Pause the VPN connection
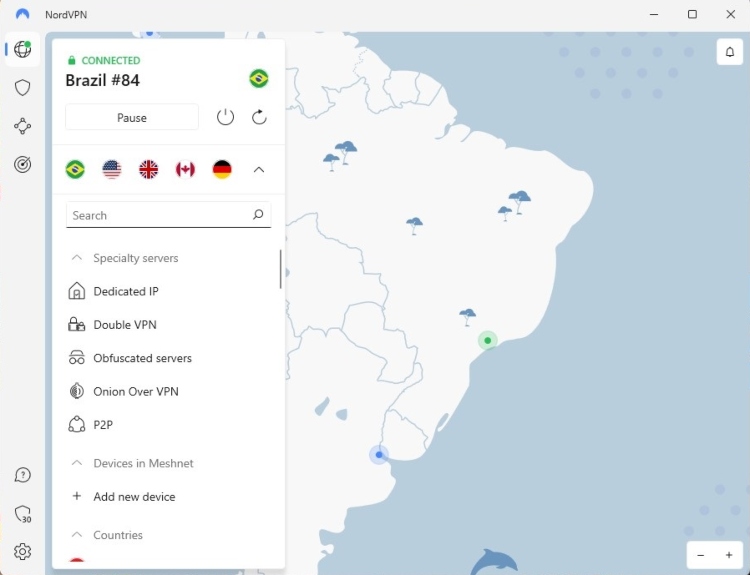The height and width of the screenshot is (575, 750). 132,117
